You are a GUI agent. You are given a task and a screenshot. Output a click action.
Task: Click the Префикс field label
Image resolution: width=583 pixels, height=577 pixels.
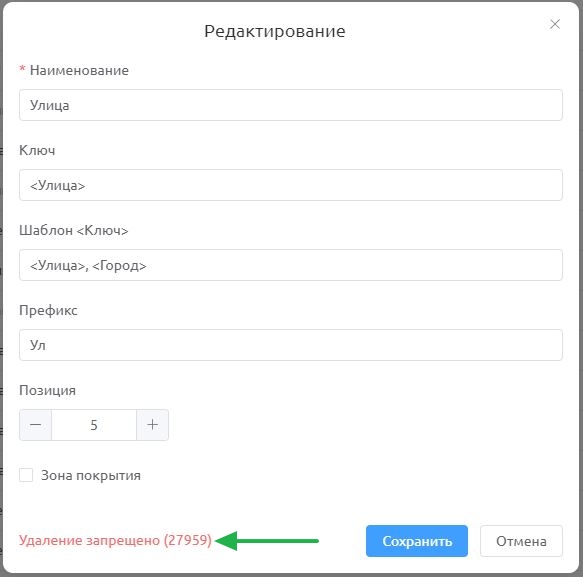48,310
